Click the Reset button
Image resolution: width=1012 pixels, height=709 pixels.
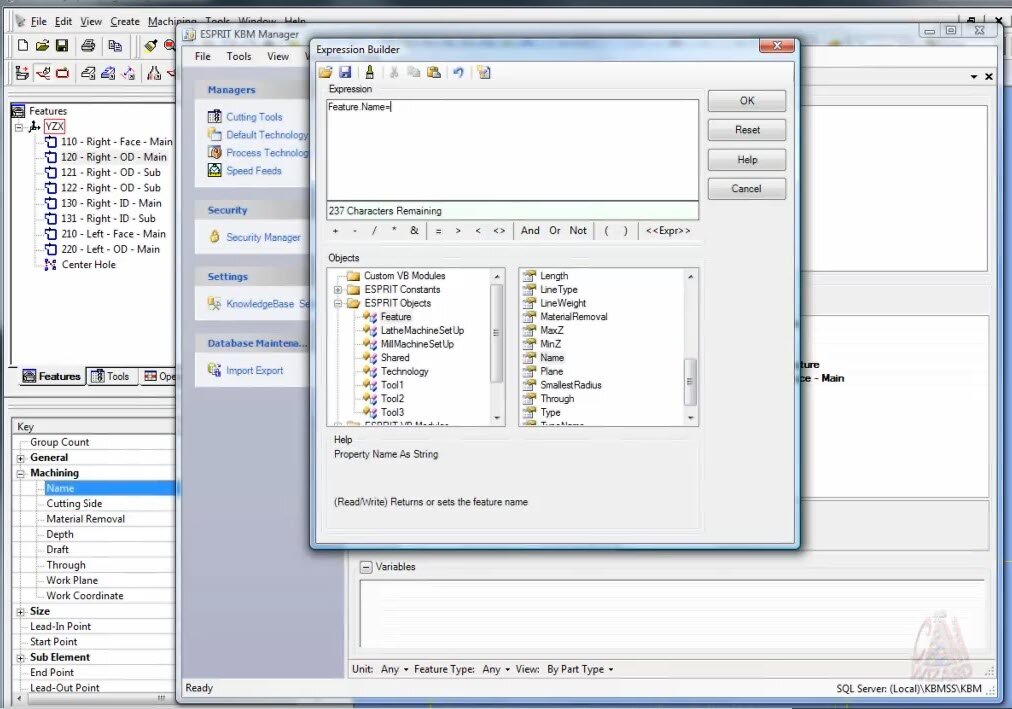click(x=747, y=130)
